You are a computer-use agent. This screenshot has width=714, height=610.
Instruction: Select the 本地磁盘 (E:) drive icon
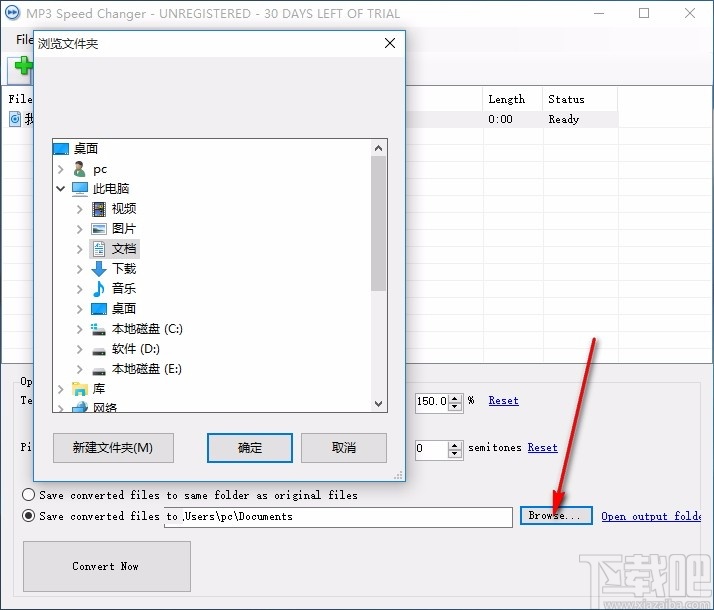tap(99, 371)
